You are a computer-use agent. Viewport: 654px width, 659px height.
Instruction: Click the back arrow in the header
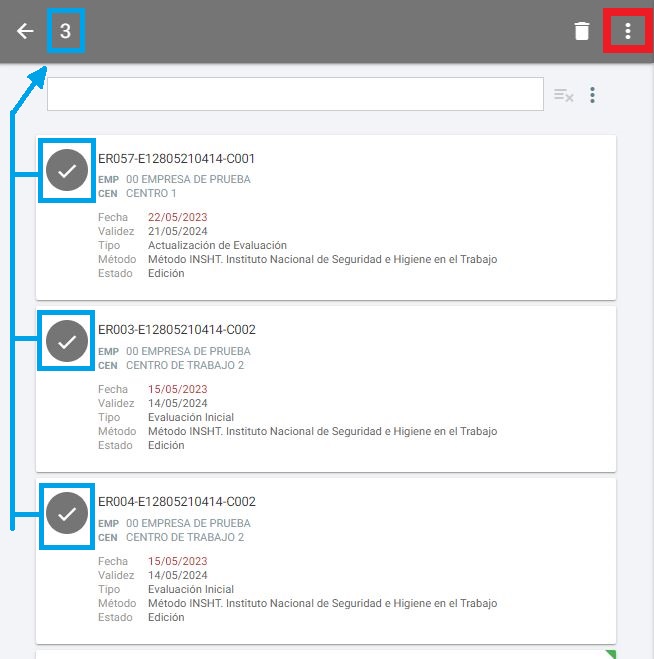pos(25,31)
